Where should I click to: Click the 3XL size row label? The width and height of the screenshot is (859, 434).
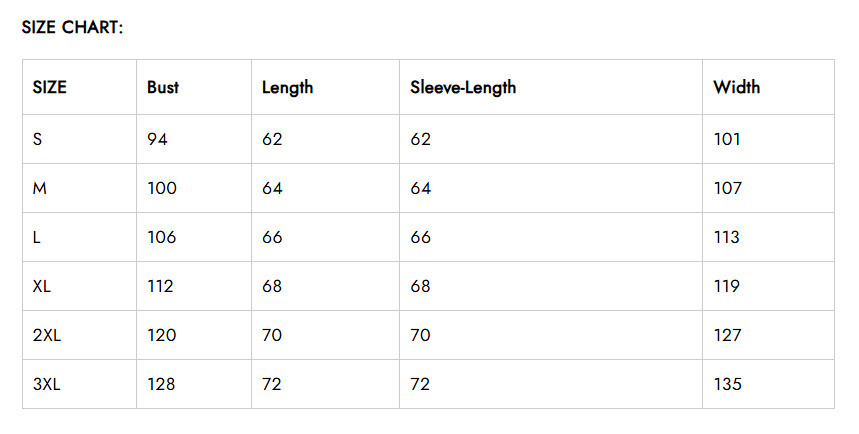(x=47, y=384)
